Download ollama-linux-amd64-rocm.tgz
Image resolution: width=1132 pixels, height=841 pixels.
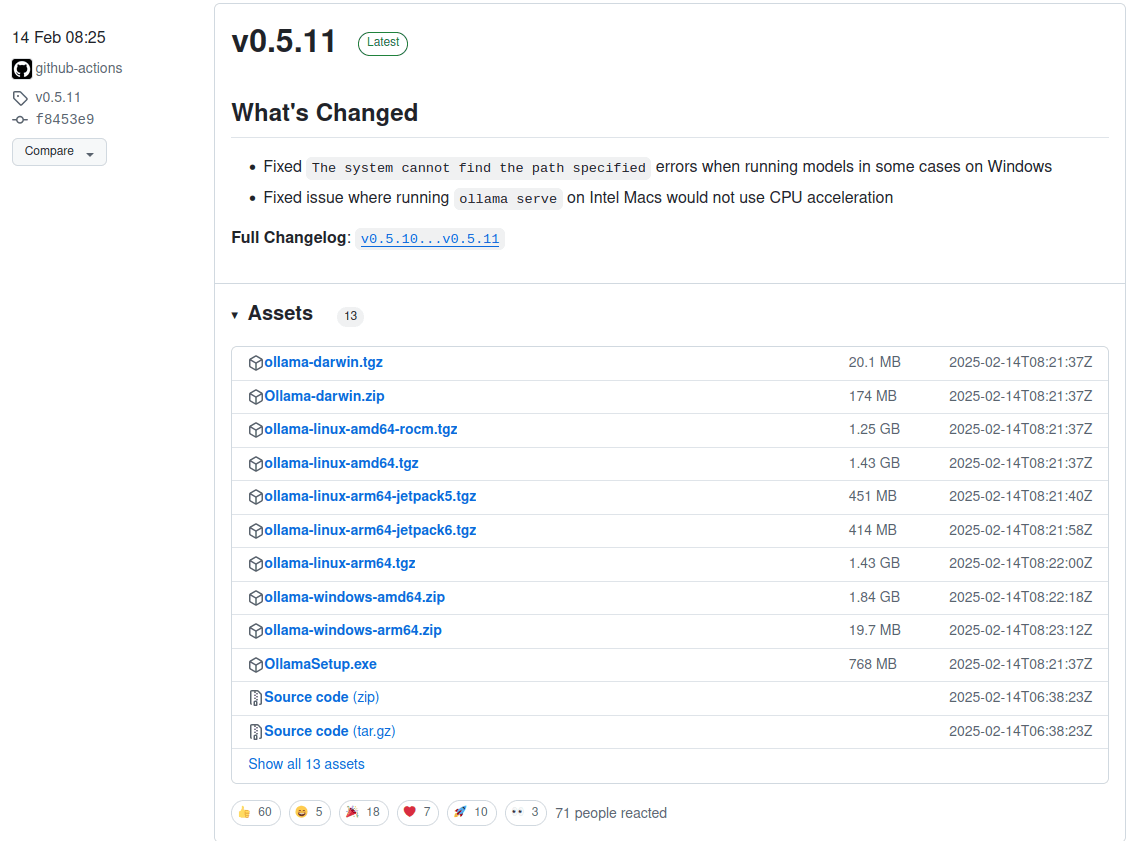click(361, 430)
